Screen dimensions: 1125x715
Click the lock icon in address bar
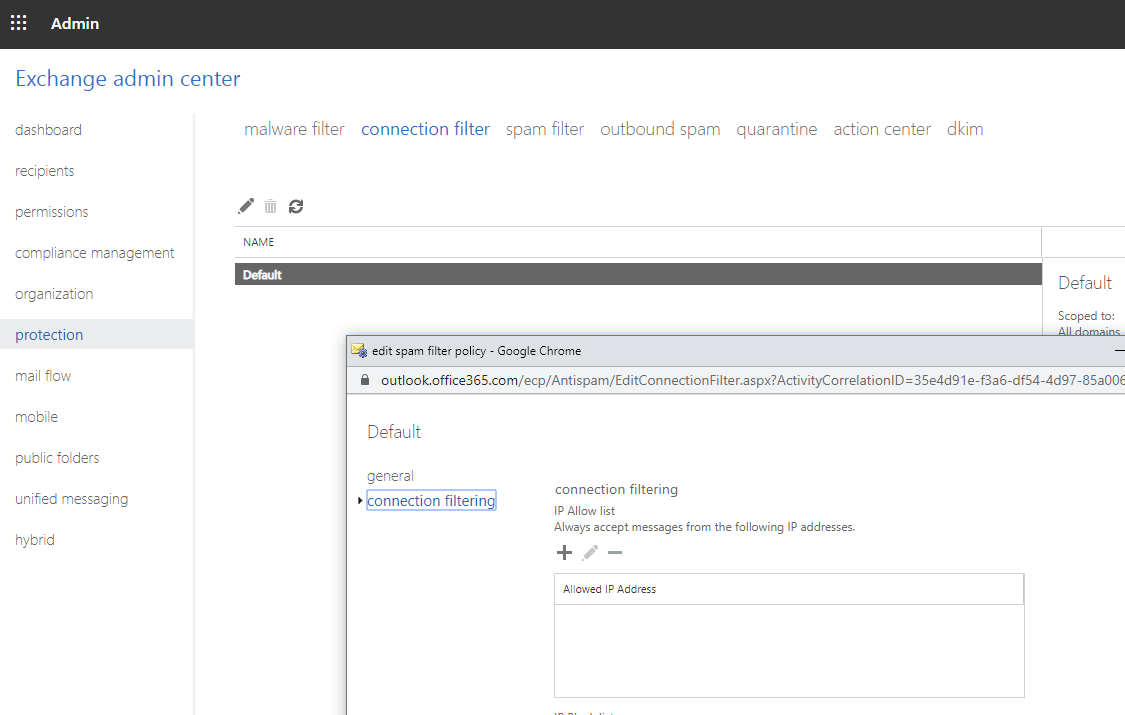click(364, 380)
